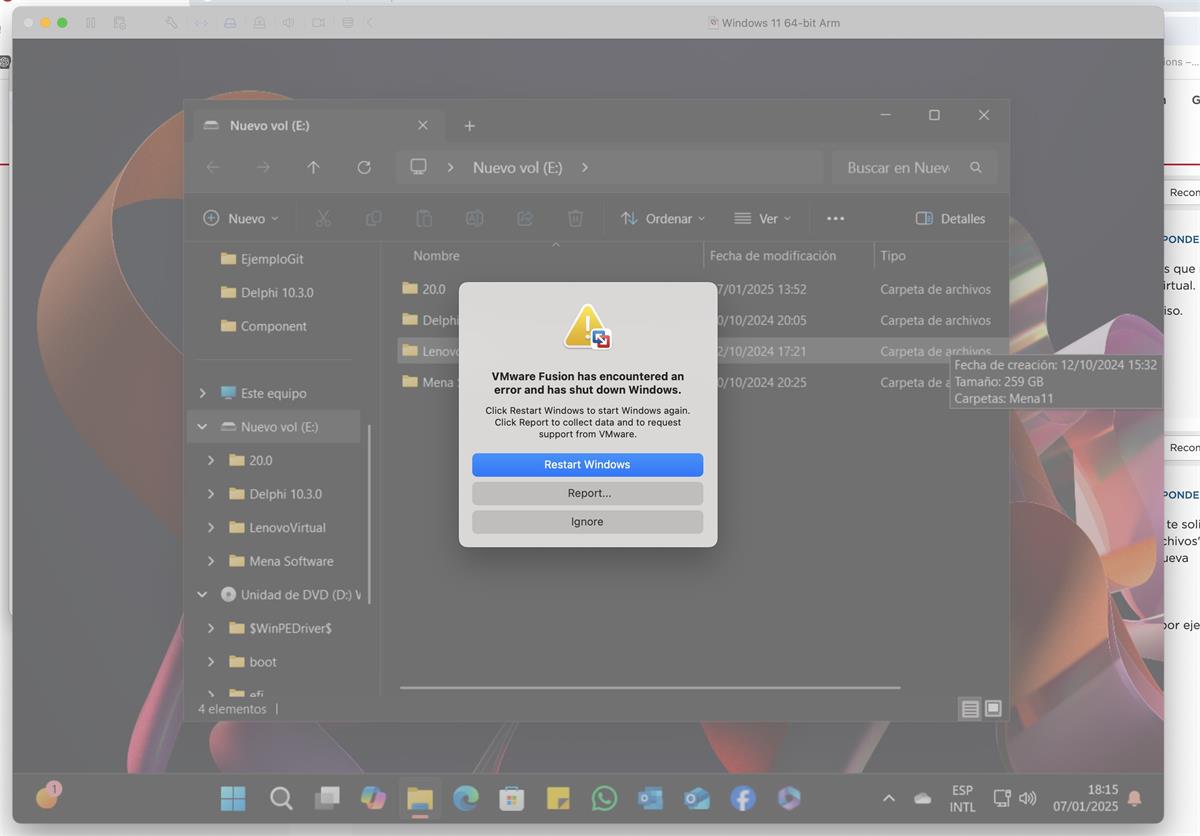
Task: Click the network arrows icon in VMware toolbar
Action: pos(201,22)
